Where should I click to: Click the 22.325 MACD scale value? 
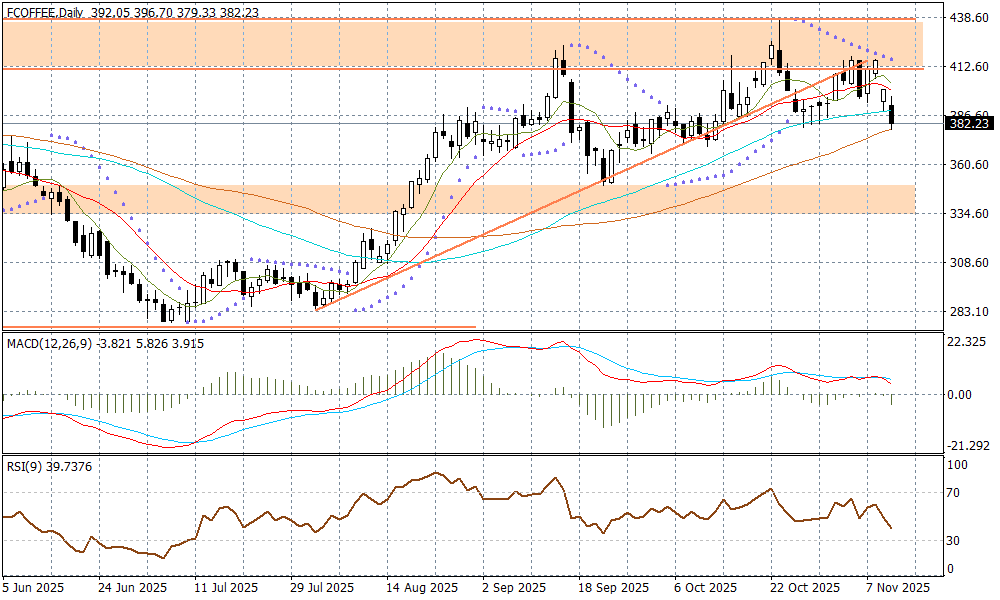(967, 342)
